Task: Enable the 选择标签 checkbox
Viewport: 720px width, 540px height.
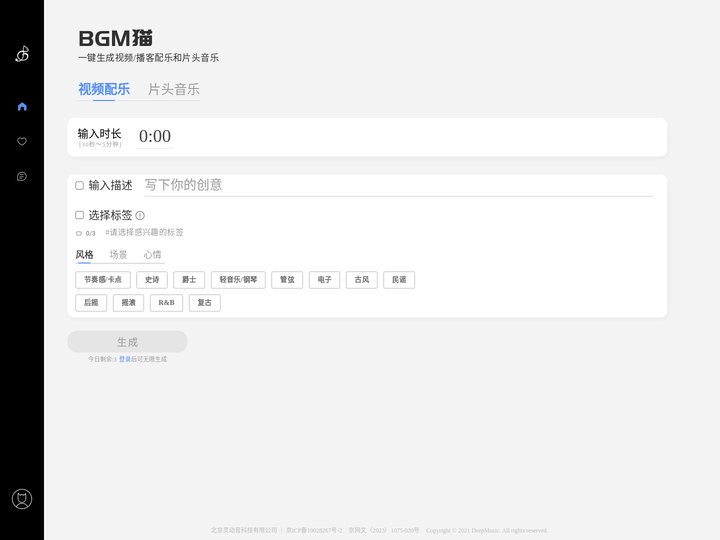Action: (x=79, y=215)
